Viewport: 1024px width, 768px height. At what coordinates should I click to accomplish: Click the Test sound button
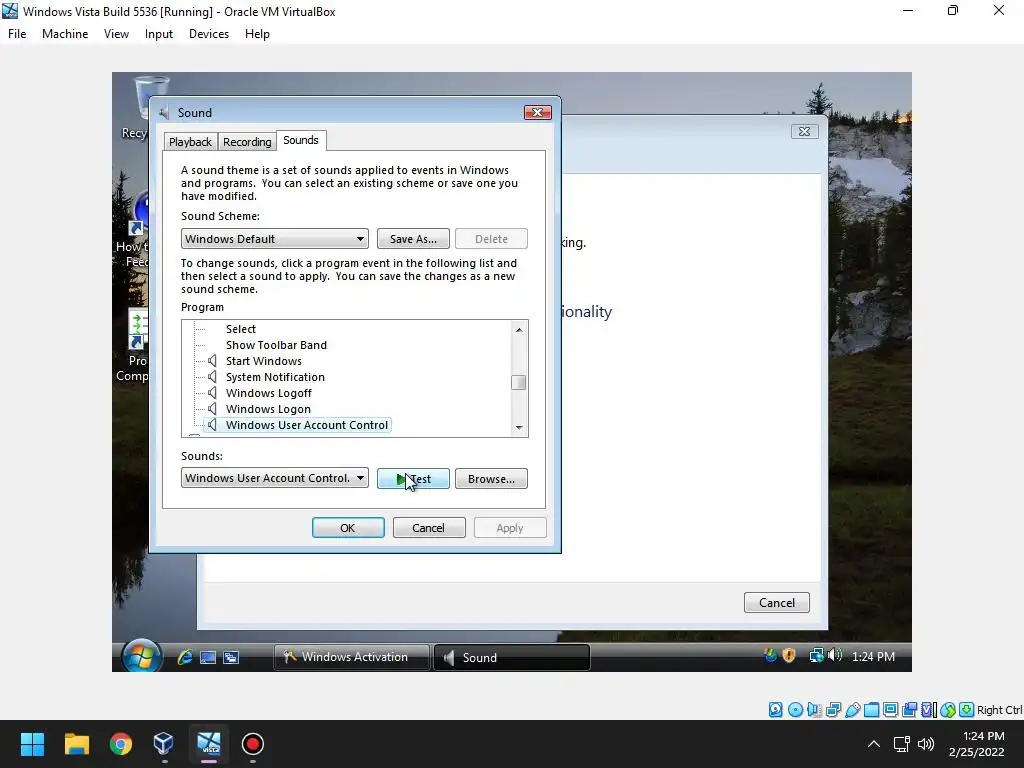413,479
